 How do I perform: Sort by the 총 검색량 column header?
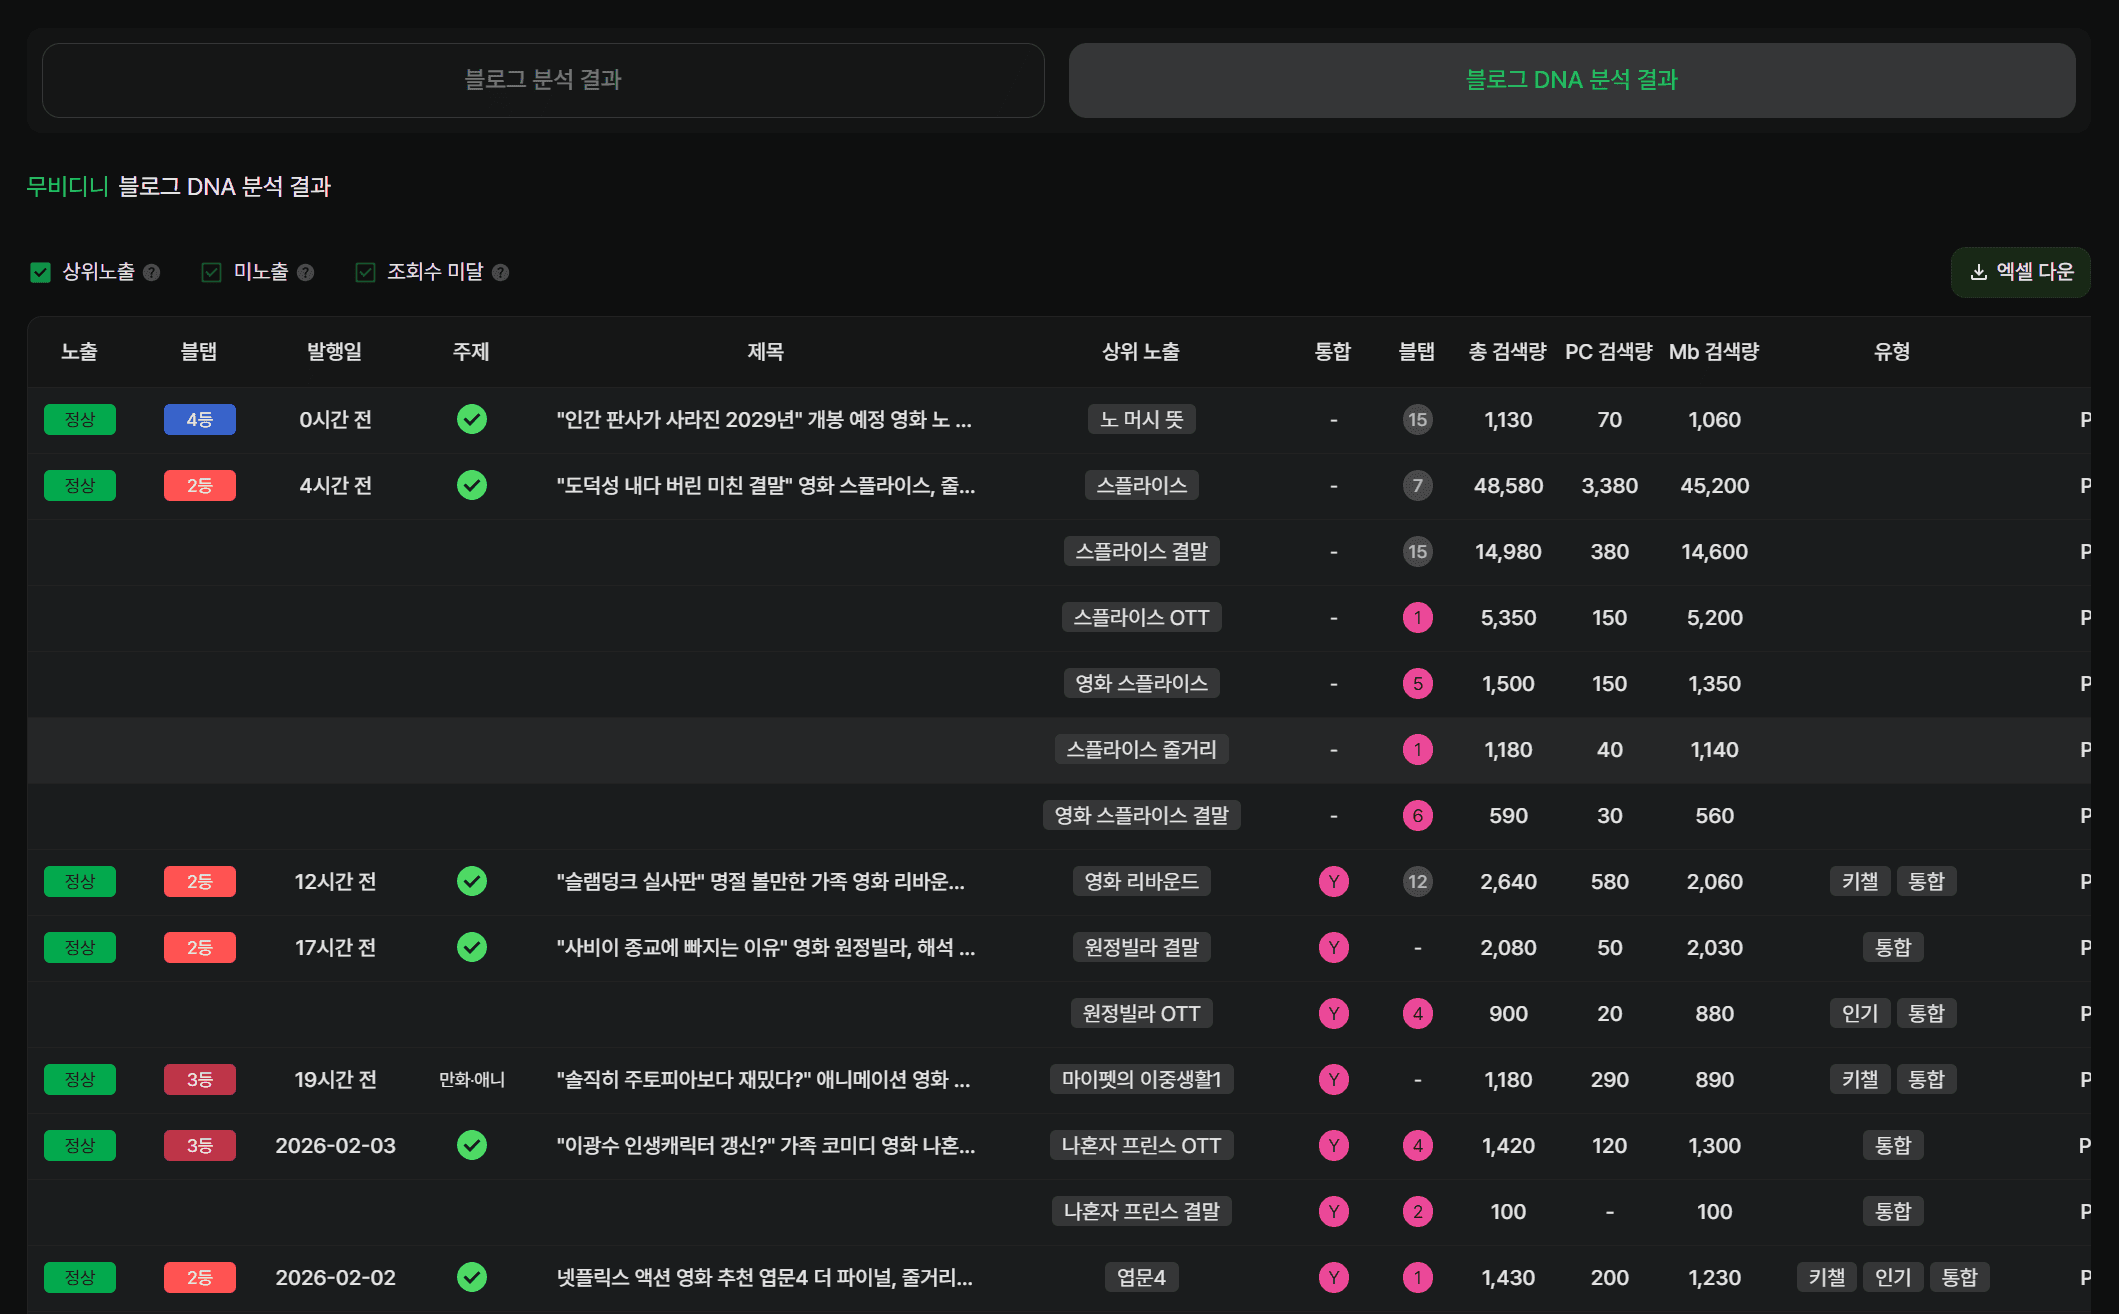1507,351
